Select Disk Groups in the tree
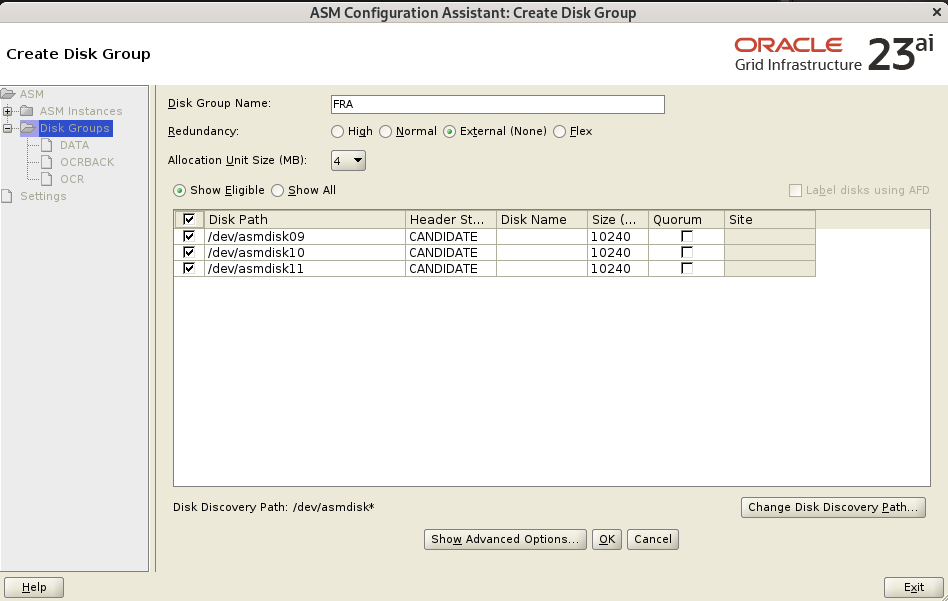This screenshot has width=948, height=601. [75, 128]
